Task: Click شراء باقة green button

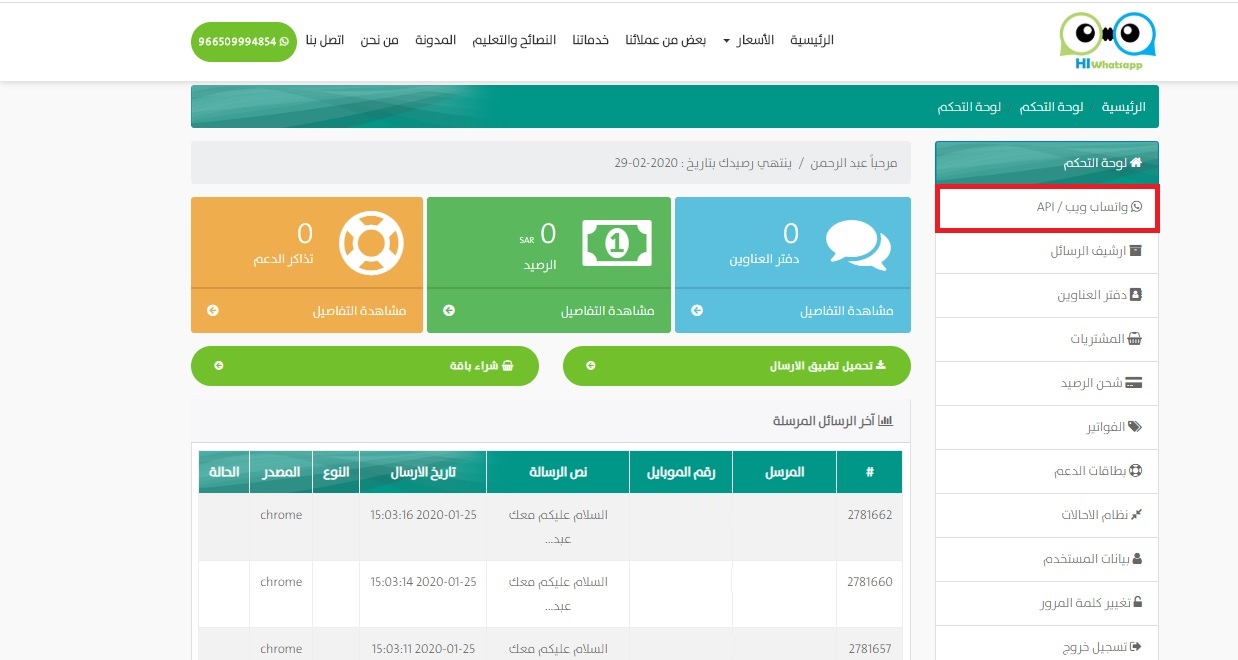Action: [x=365, y=366]
